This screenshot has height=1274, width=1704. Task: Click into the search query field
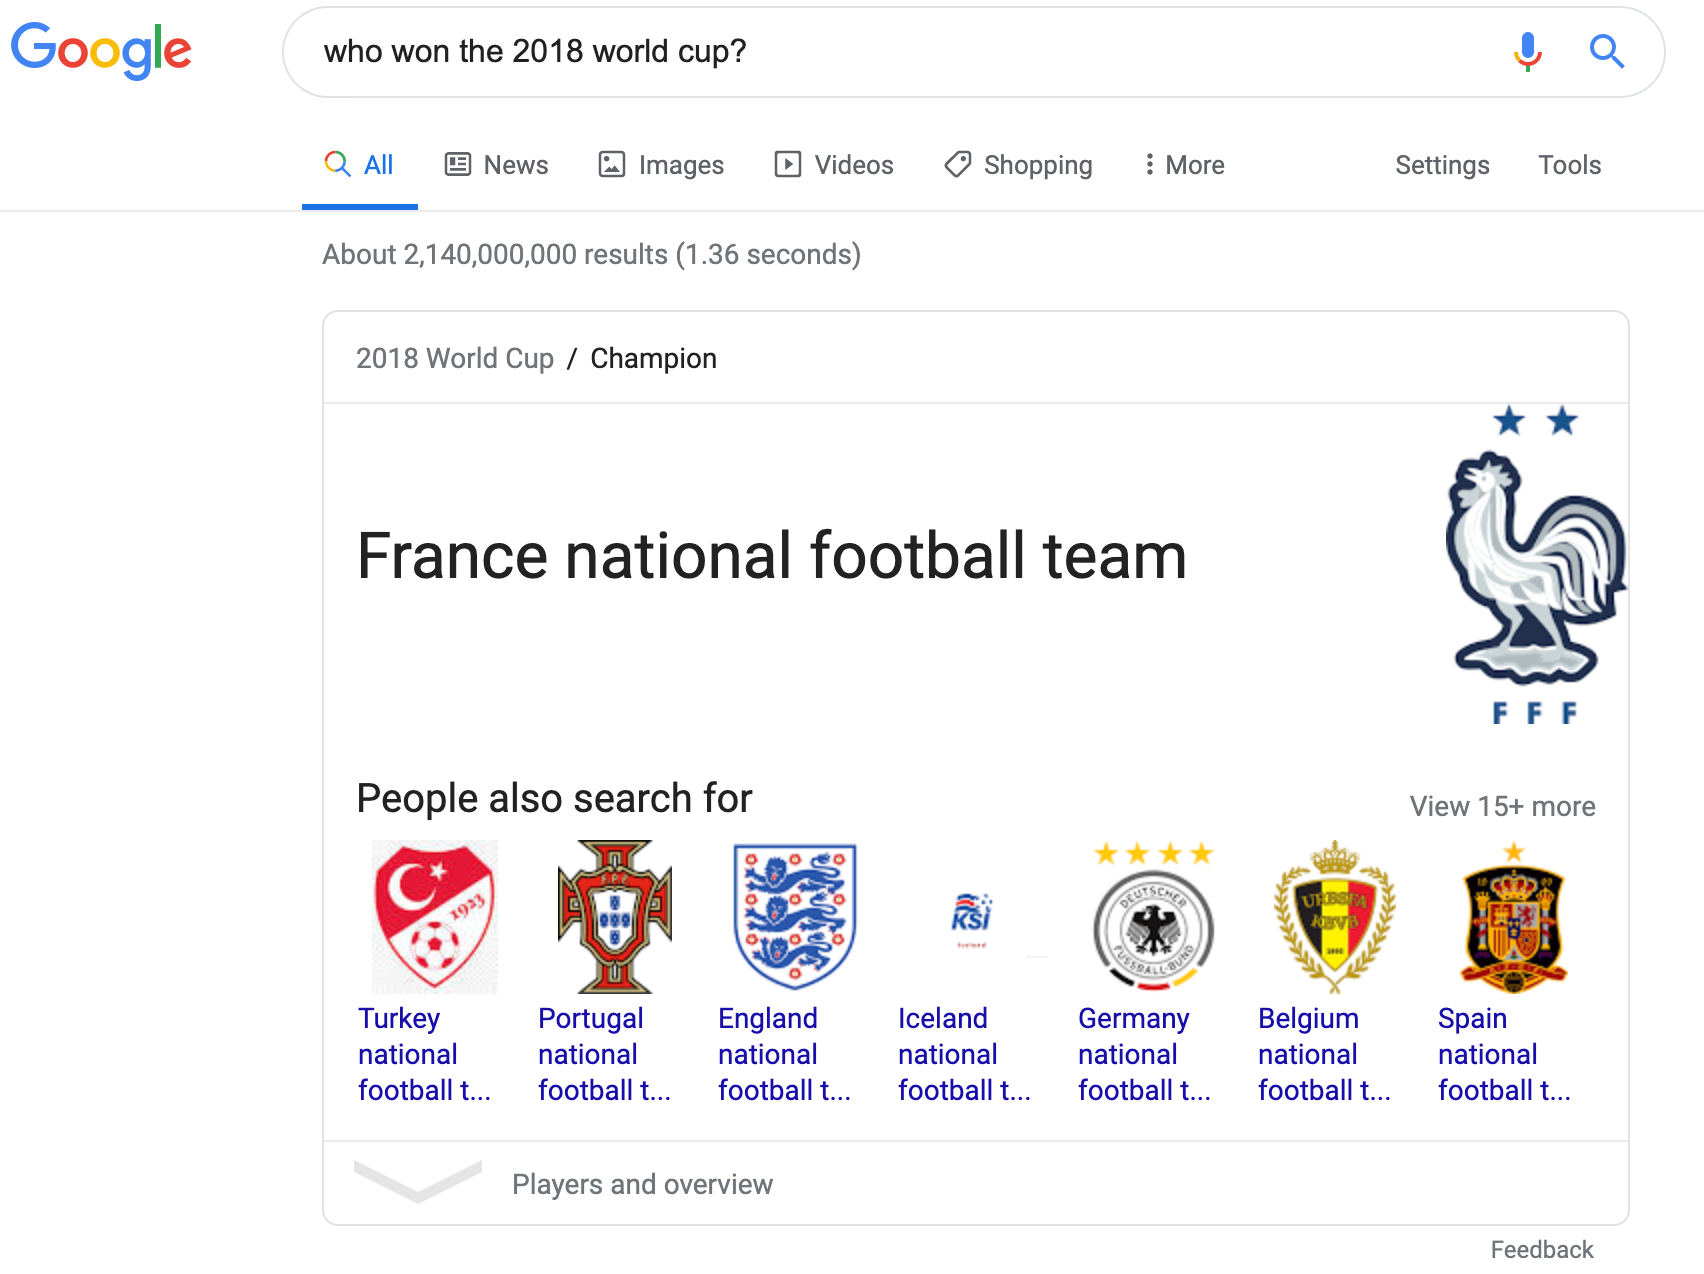pyautogui.click(x=900, y=51)
